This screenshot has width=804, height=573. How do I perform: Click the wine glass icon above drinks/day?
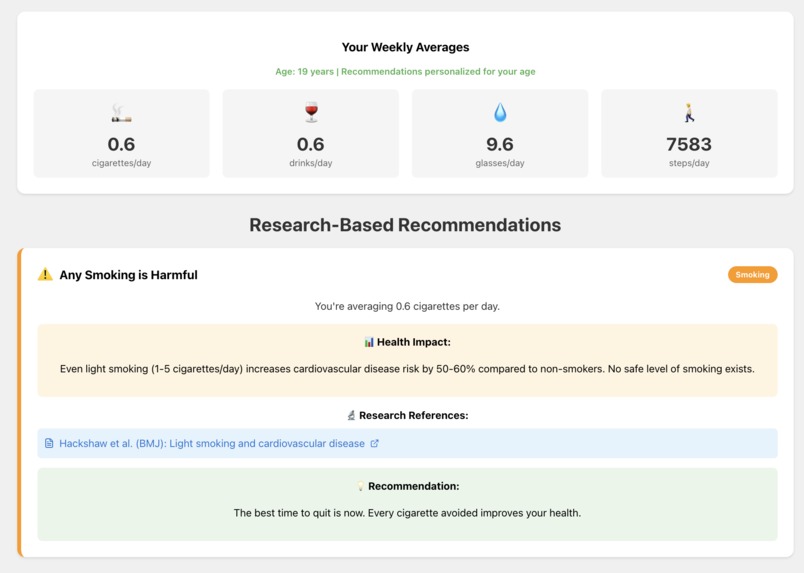[311, 112]
